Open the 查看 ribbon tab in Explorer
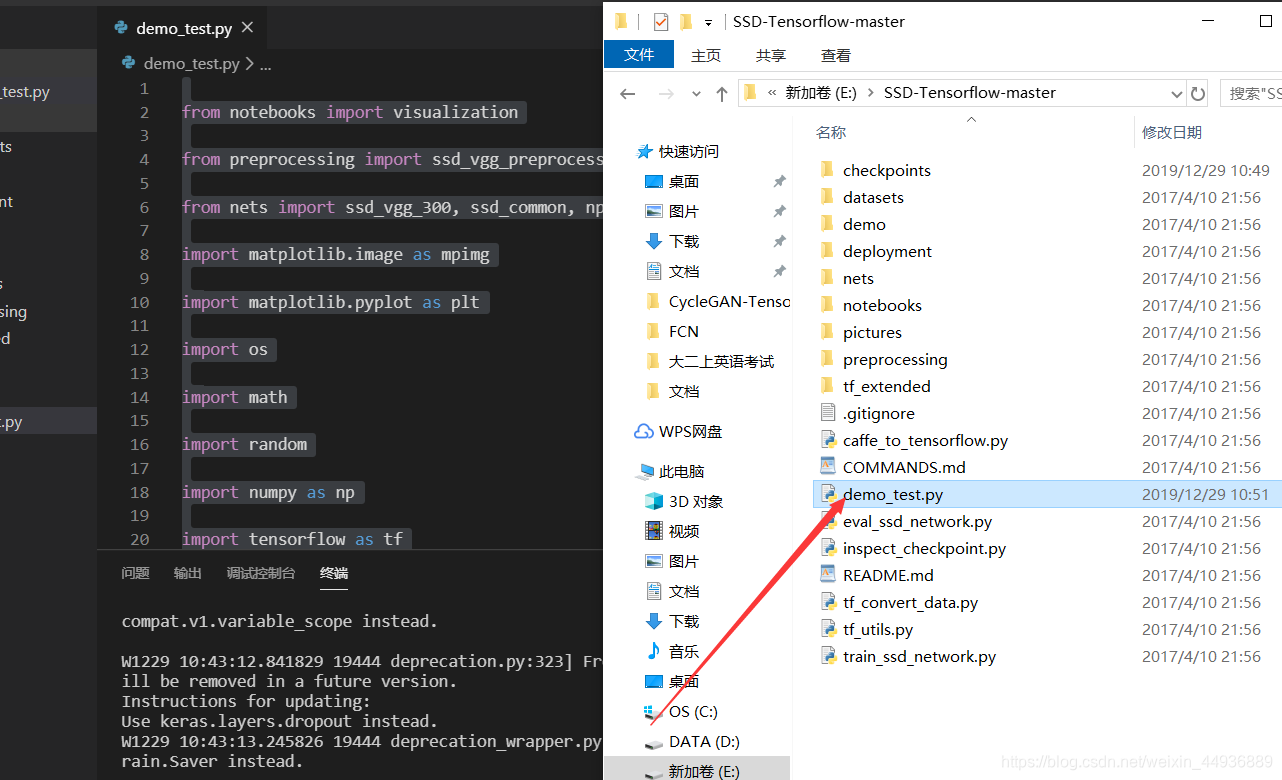This screenshot has width=1282, height=780. [836, 55]
